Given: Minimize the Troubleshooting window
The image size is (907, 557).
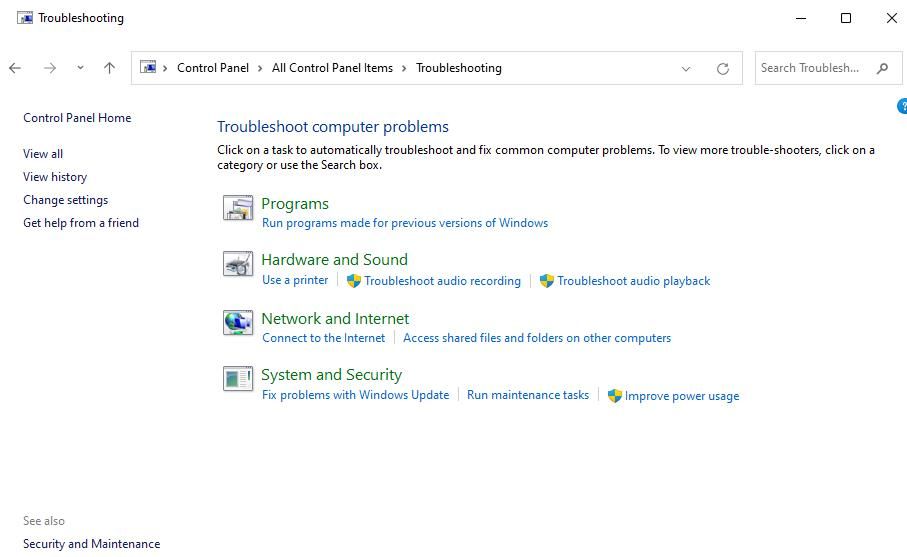Looking at the screenshot, I should (x=801, y=18).
